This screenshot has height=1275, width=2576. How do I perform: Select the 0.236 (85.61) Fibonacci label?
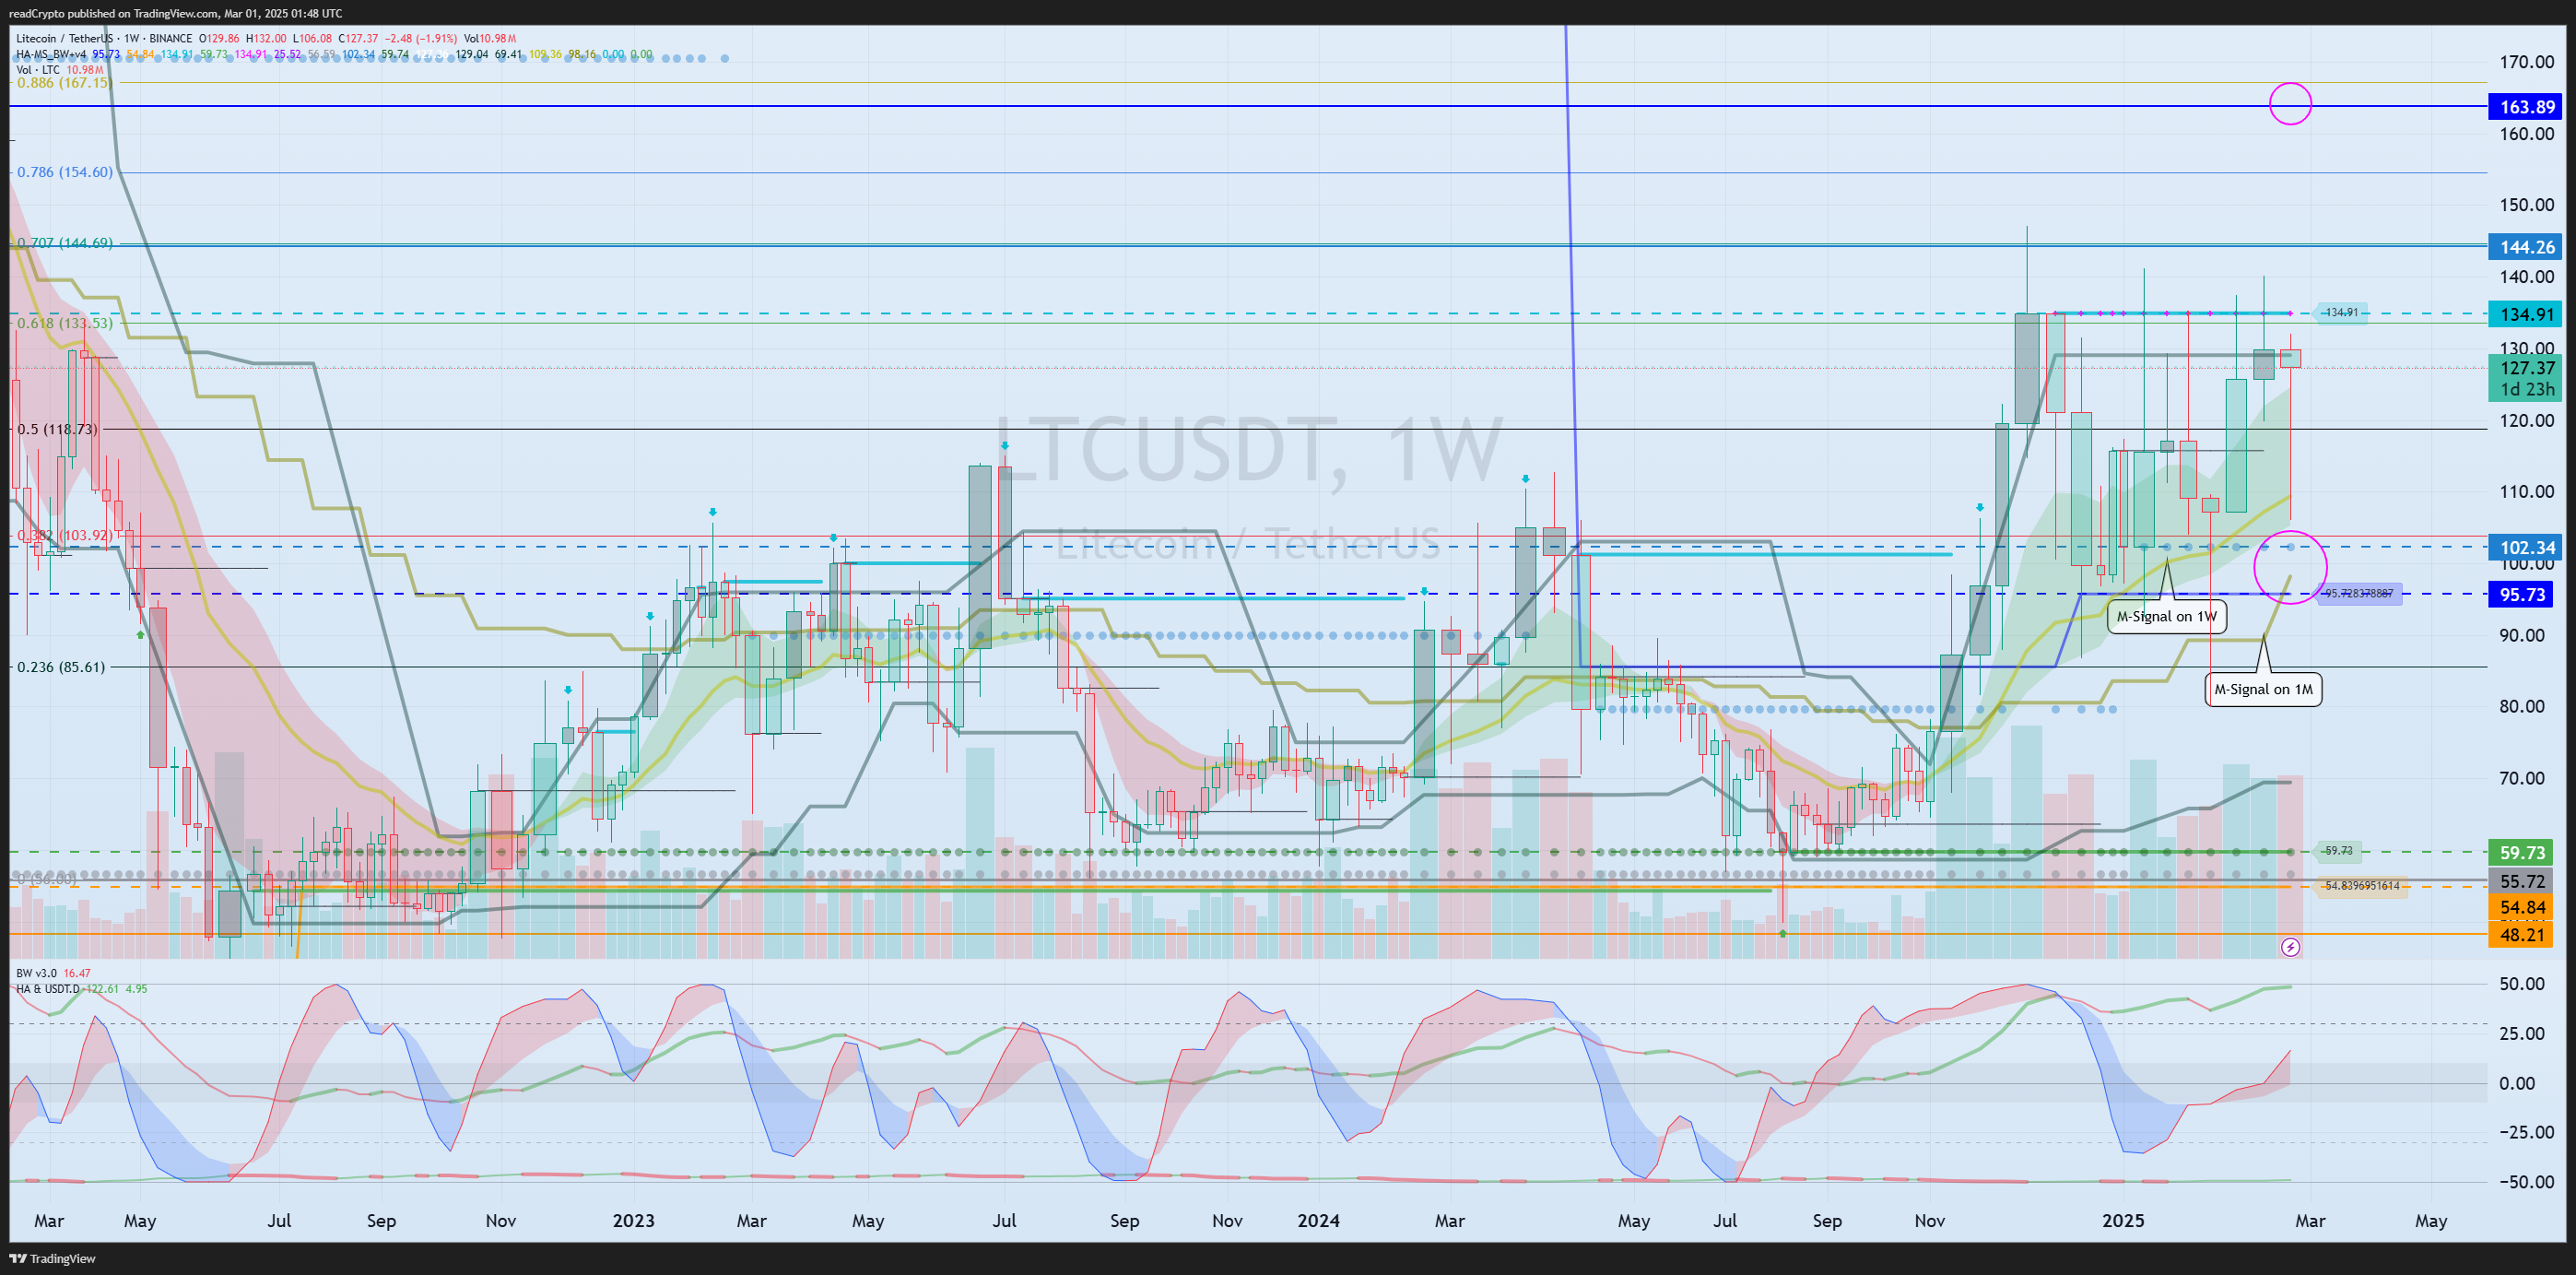[61, 667]
